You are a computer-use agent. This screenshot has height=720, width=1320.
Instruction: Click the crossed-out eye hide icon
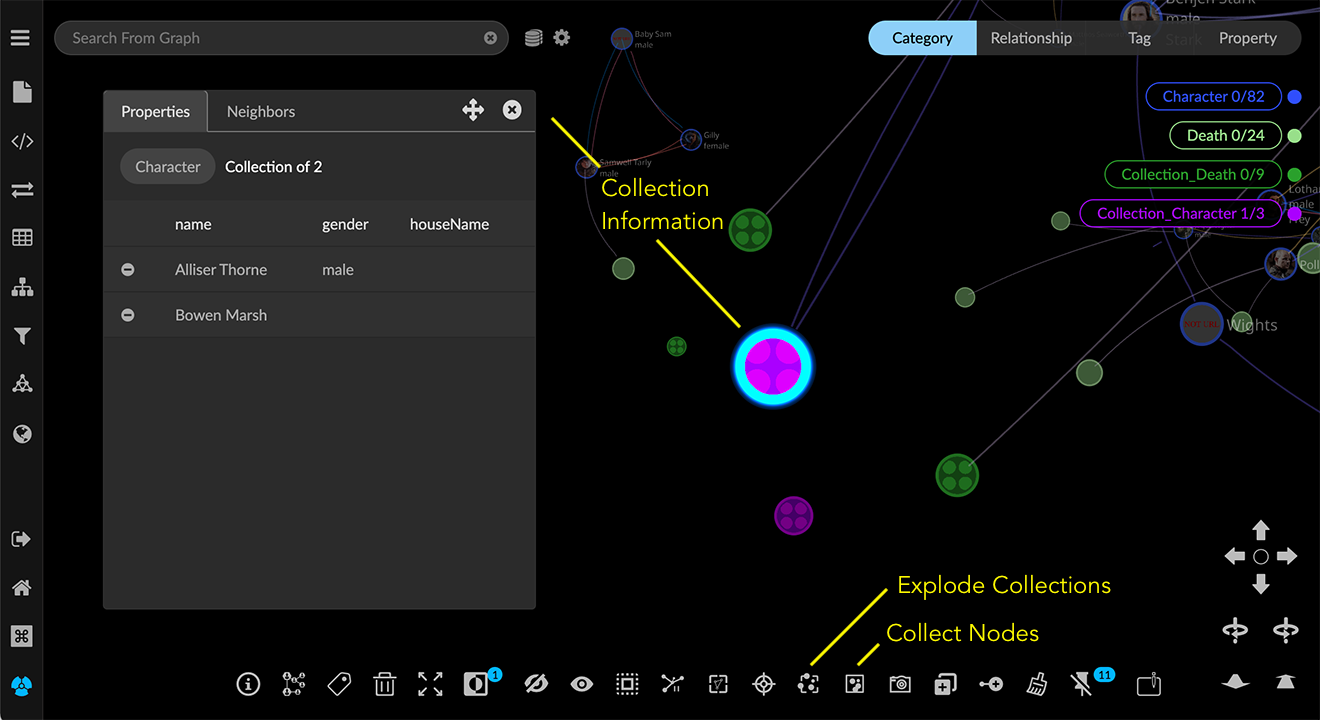pyautogui.click(x=536, y=684)
